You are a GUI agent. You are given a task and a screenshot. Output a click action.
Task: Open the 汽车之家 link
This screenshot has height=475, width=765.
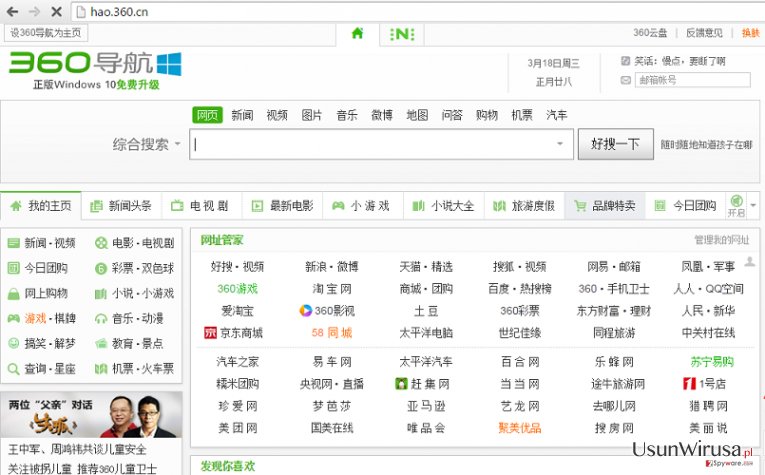click(x=238, y=362)
